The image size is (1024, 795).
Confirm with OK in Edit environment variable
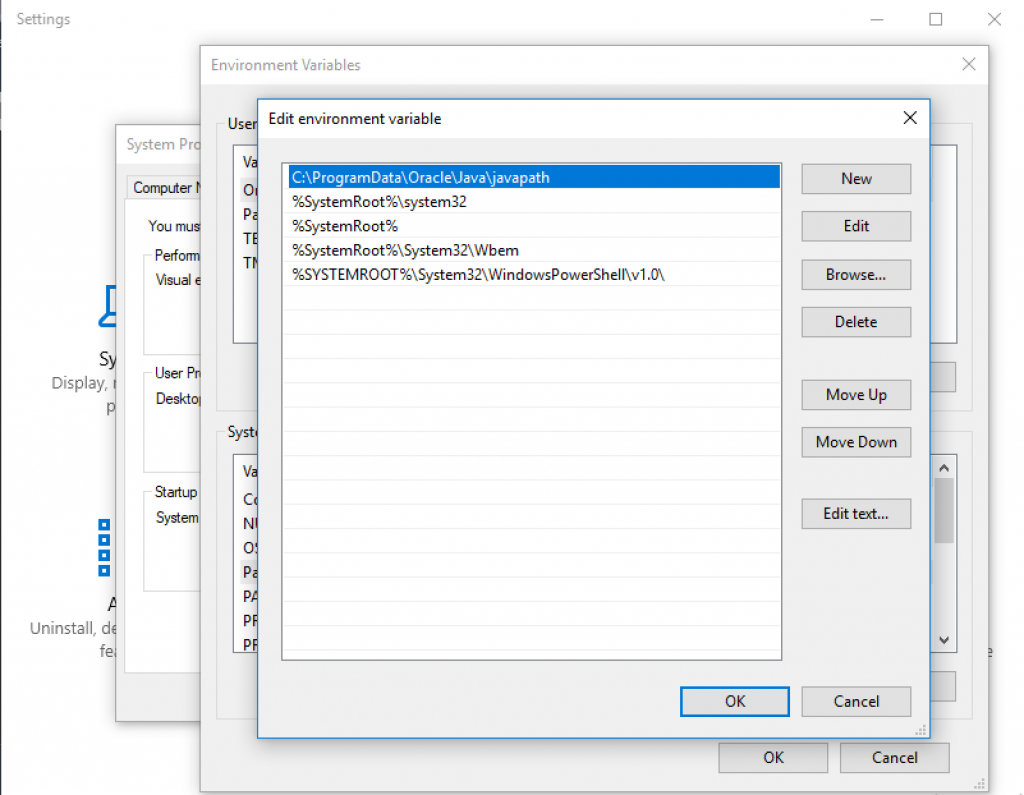[734, 701]
